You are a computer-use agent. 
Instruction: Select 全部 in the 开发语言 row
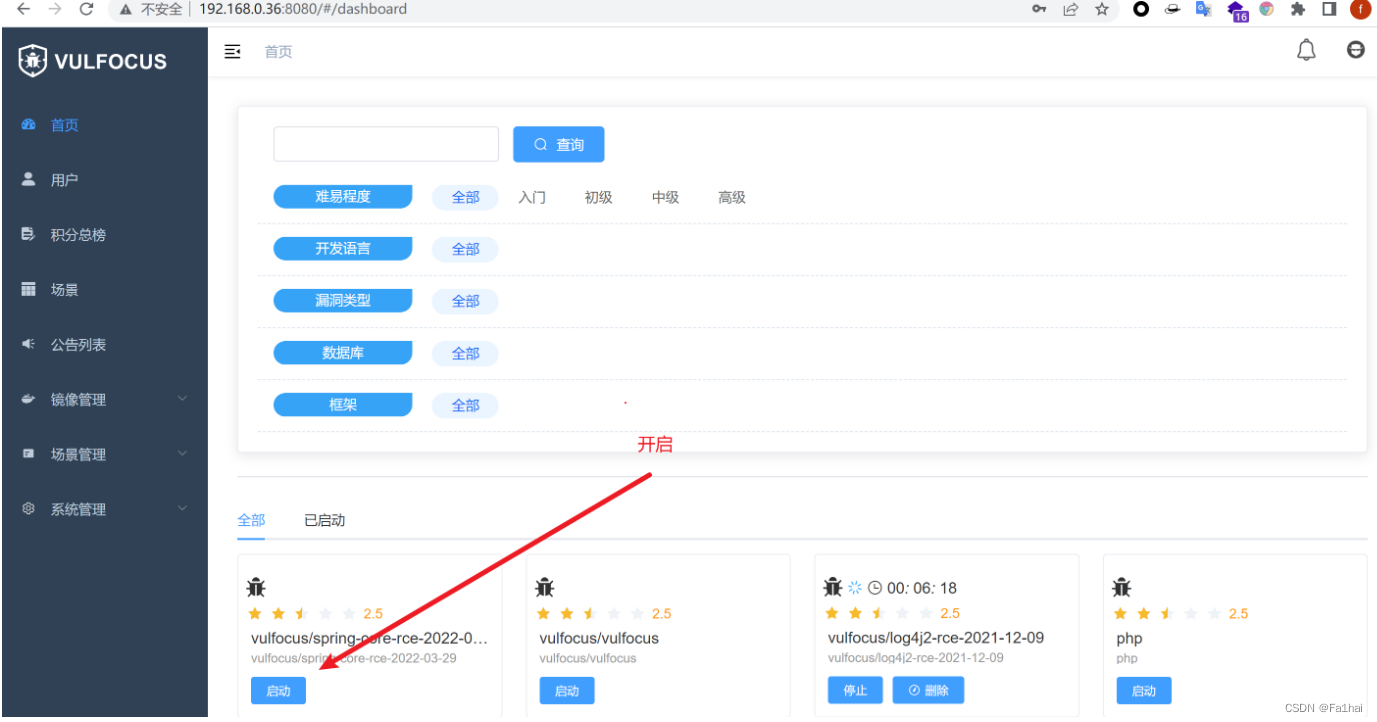pyautogui.click(x=465, y=249)
